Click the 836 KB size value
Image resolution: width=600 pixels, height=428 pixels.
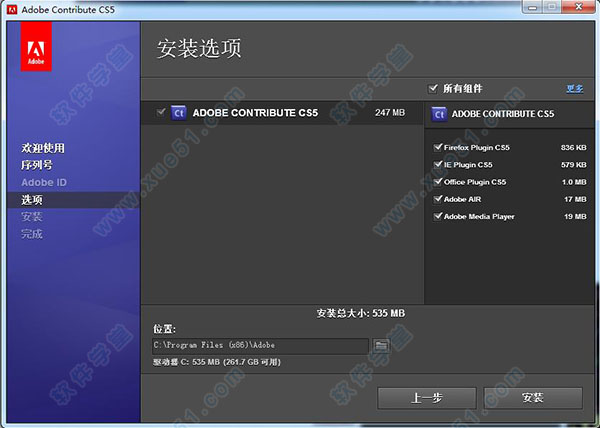[574, 148]
